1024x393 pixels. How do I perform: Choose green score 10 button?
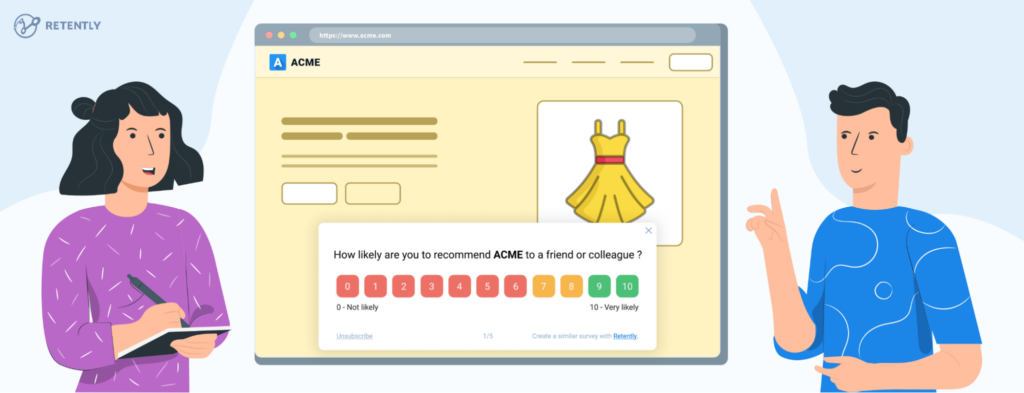[627, 286]
